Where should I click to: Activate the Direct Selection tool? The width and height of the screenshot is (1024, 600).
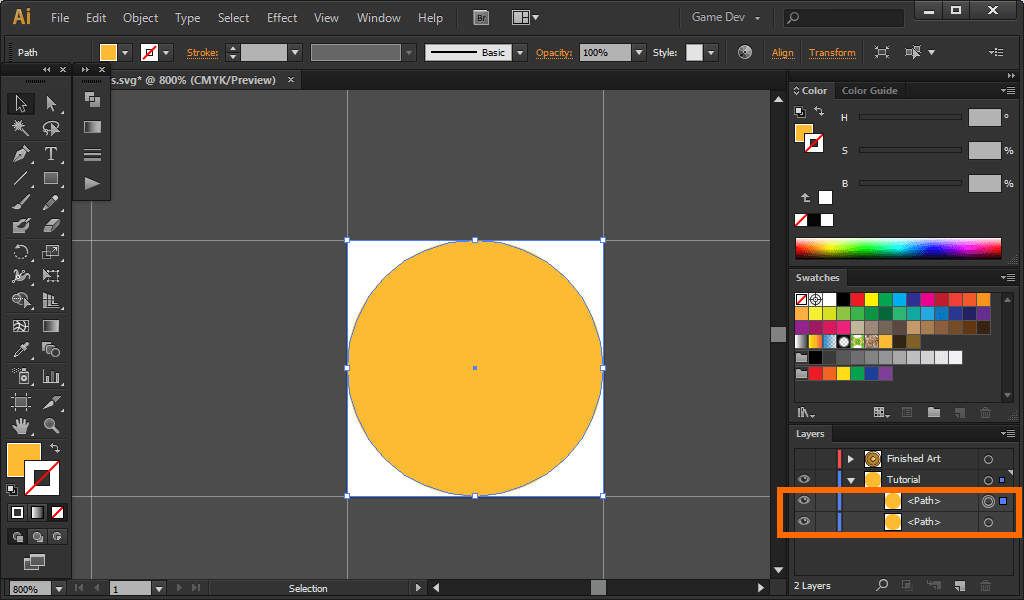[x=51, y=104]
